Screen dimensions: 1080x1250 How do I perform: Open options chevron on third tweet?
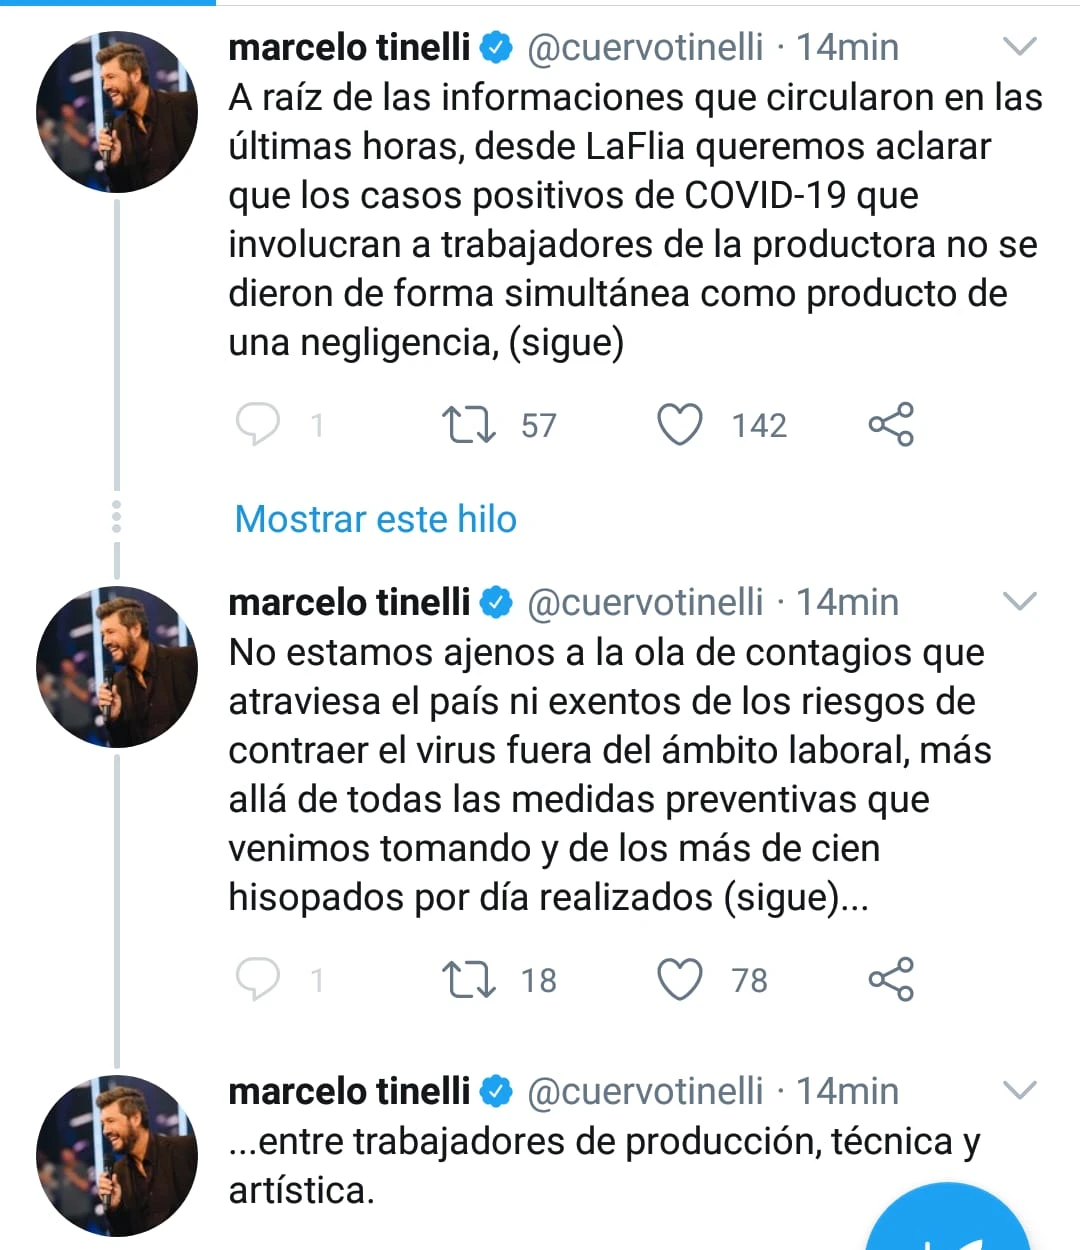point(1019,1091)
